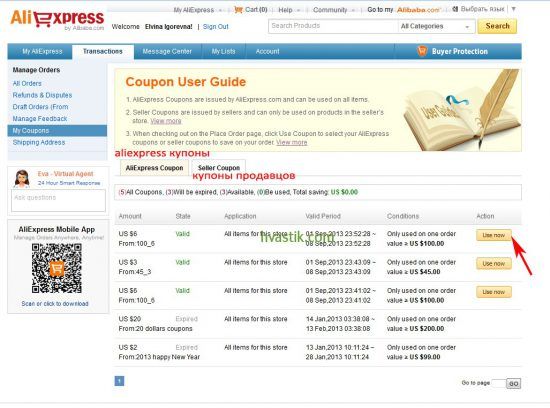Select the Transactions tab
The height and width of the screenshot is (408, 550).
(103, 52)
